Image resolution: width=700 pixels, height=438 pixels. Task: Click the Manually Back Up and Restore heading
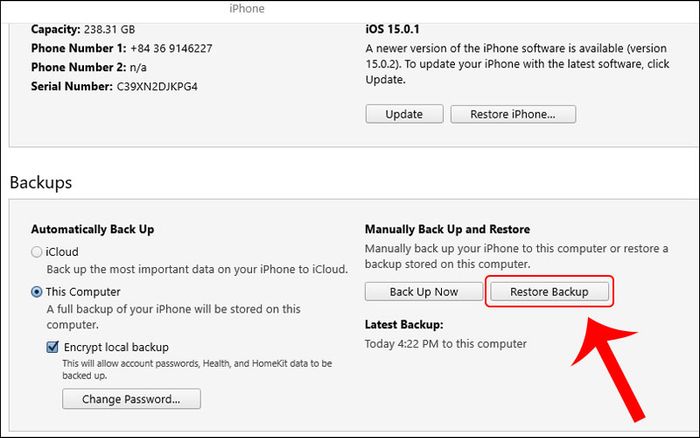point(447,229)
